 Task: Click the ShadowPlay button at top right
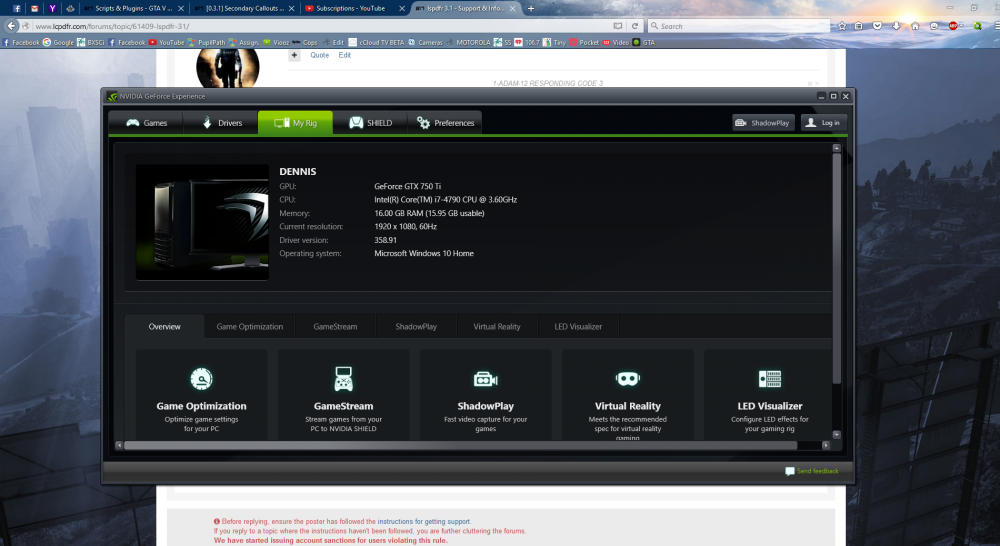pos(763,122)
